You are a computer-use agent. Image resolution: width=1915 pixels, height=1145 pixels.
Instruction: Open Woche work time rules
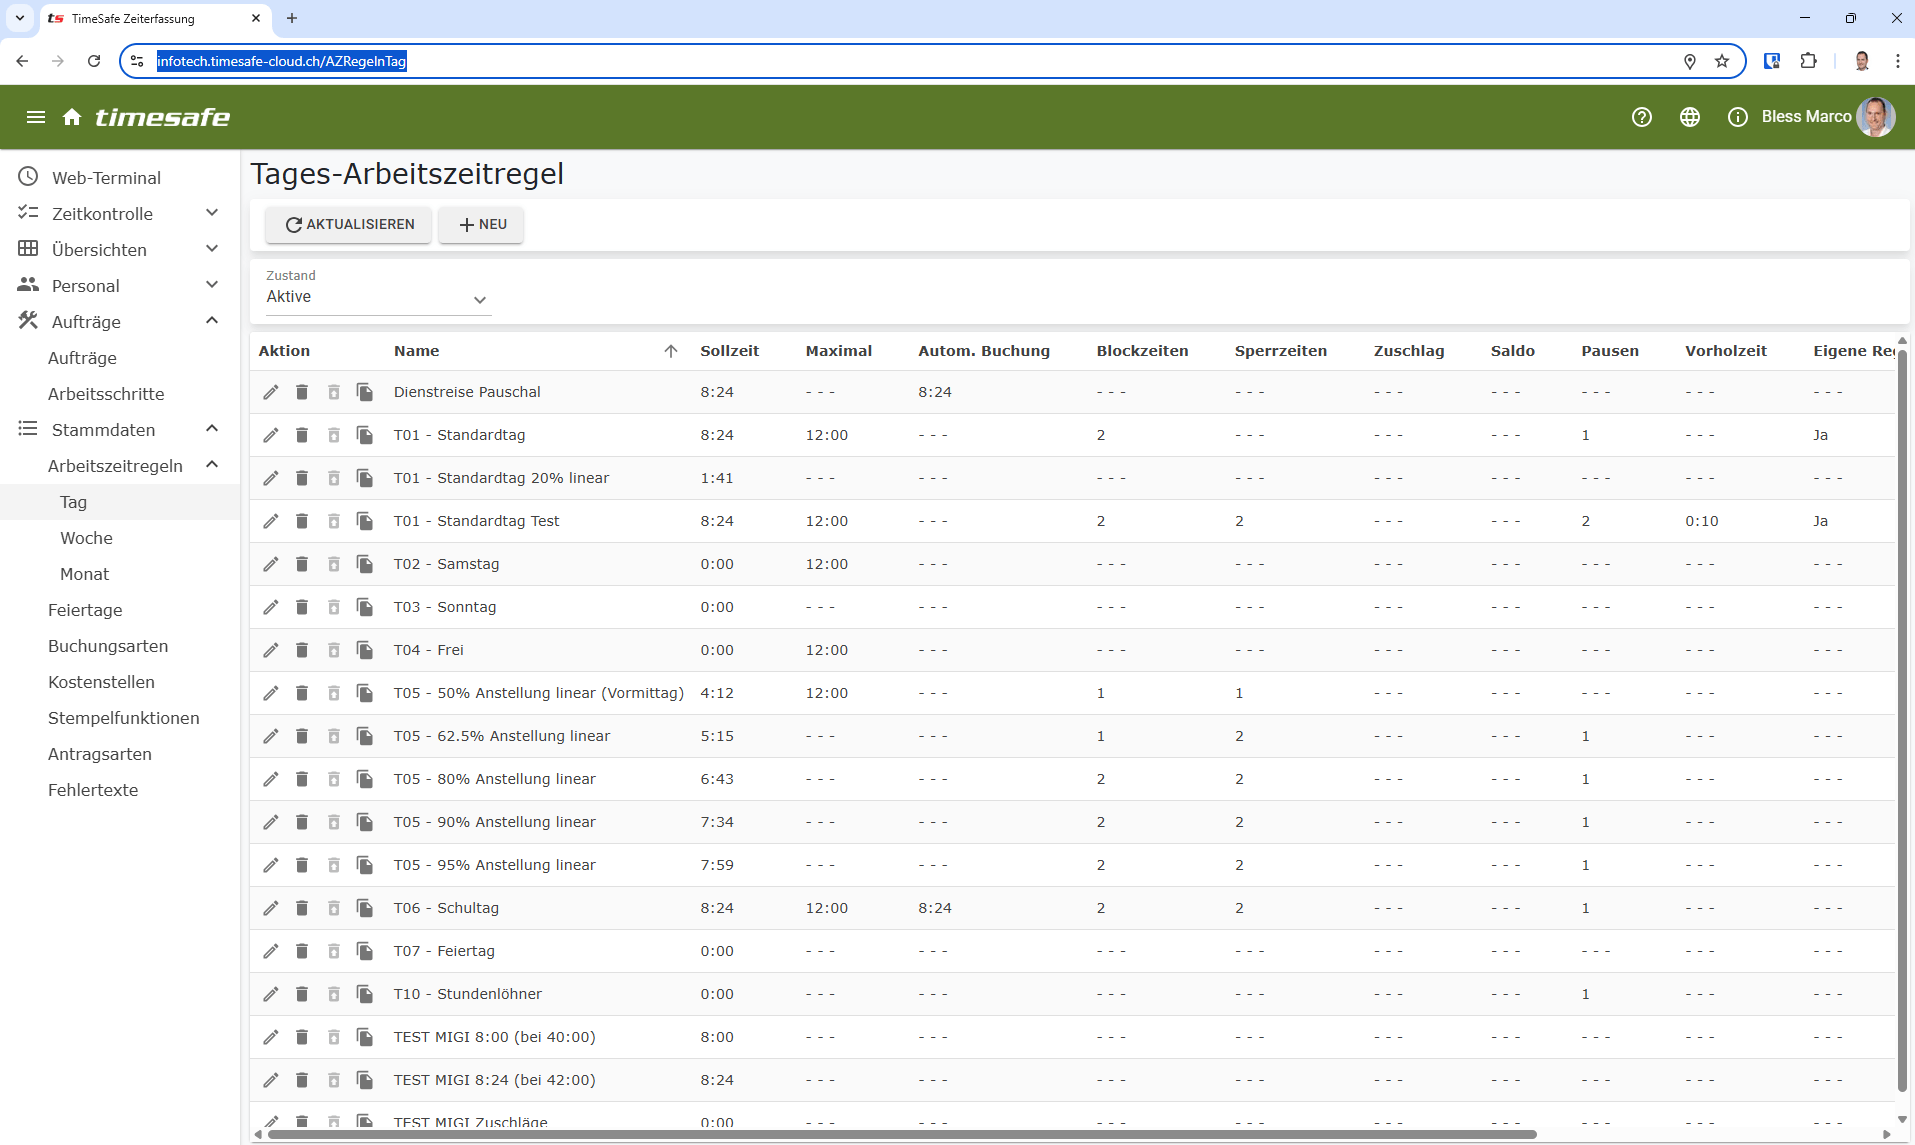(x=87, y=538)
